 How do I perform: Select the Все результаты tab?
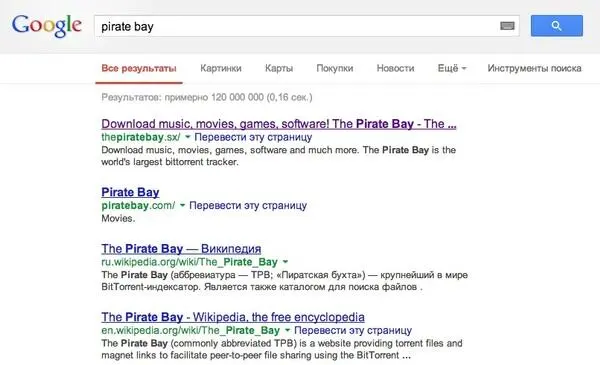point(139,68)
